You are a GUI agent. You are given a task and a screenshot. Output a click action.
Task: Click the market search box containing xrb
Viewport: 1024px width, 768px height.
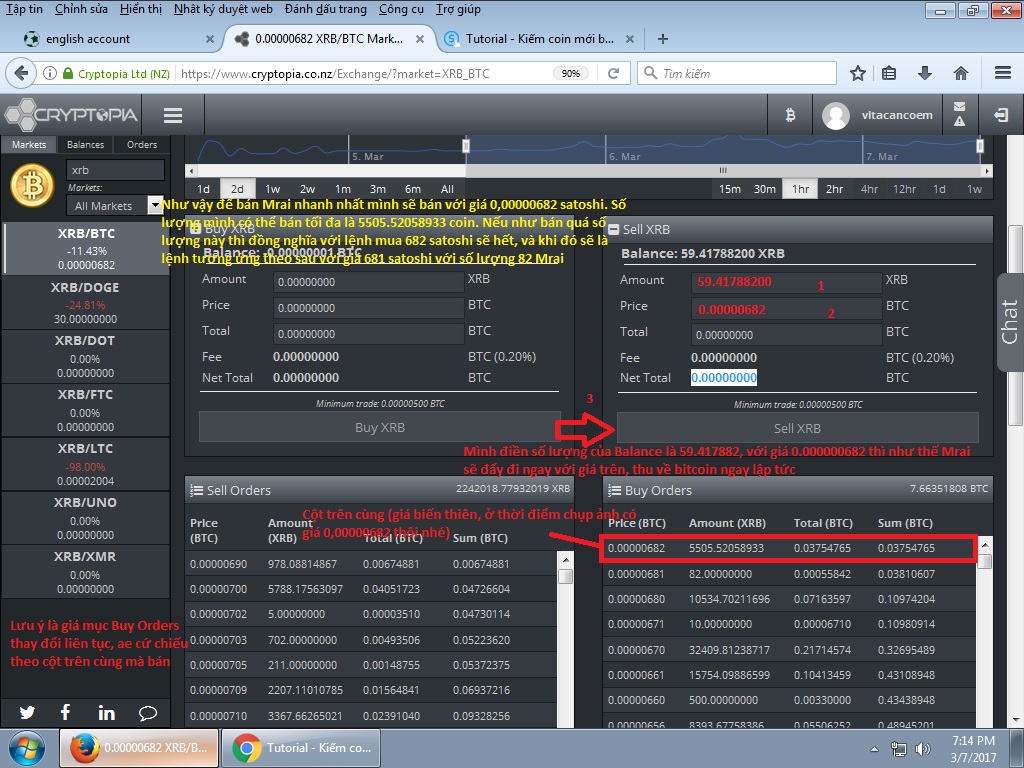coord(115,170)
